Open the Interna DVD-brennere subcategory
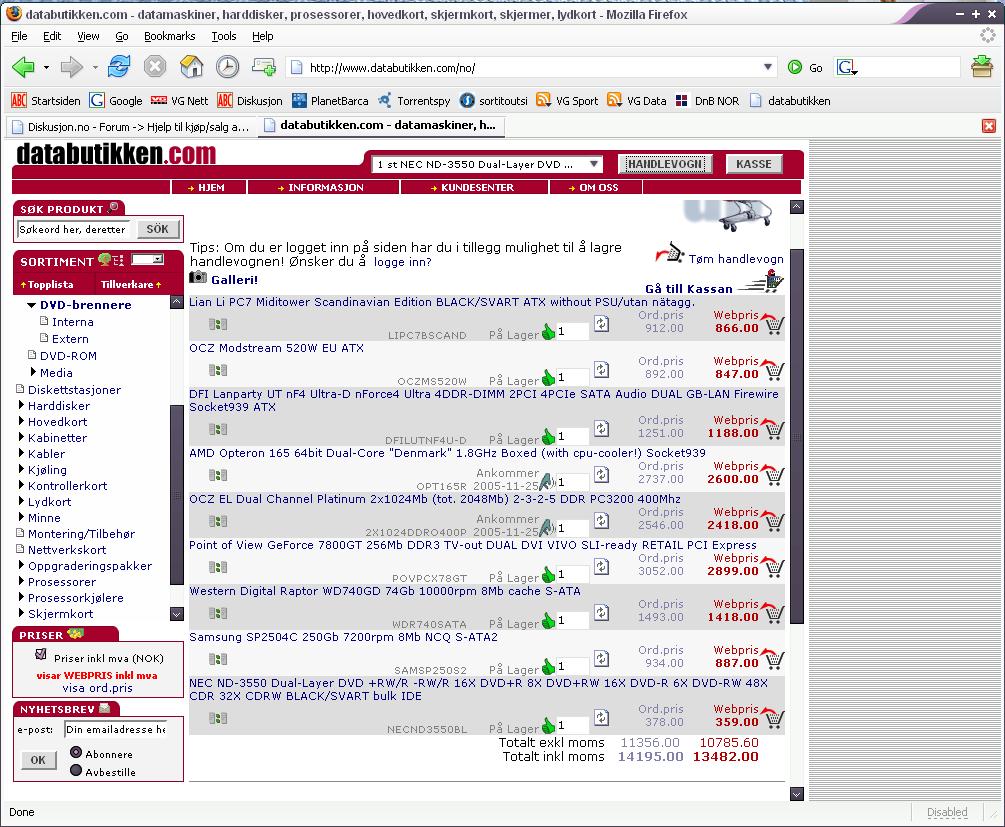 tap(72, 322)
